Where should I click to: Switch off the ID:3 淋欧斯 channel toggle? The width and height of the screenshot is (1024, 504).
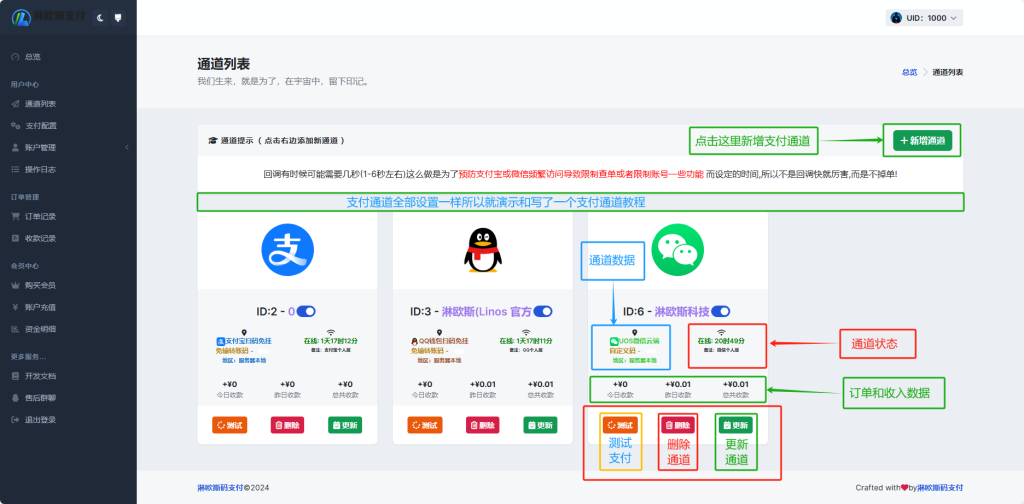click(543, 311)
